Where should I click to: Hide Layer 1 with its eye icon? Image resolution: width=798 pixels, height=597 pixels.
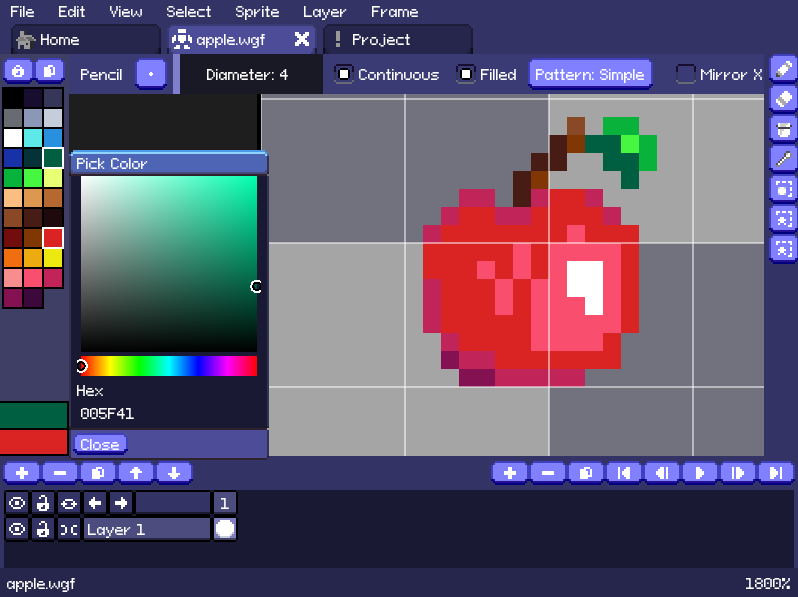point(17,529)
